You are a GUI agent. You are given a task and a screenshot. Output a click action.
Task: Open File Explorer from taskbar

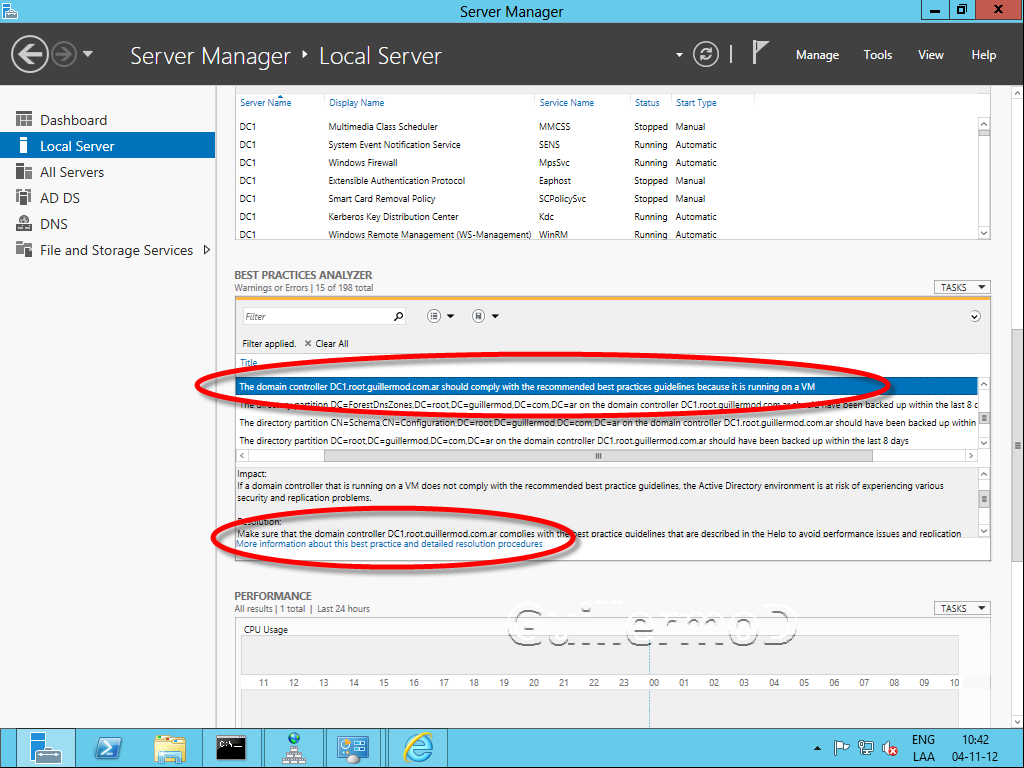click(x=170, y=747)
